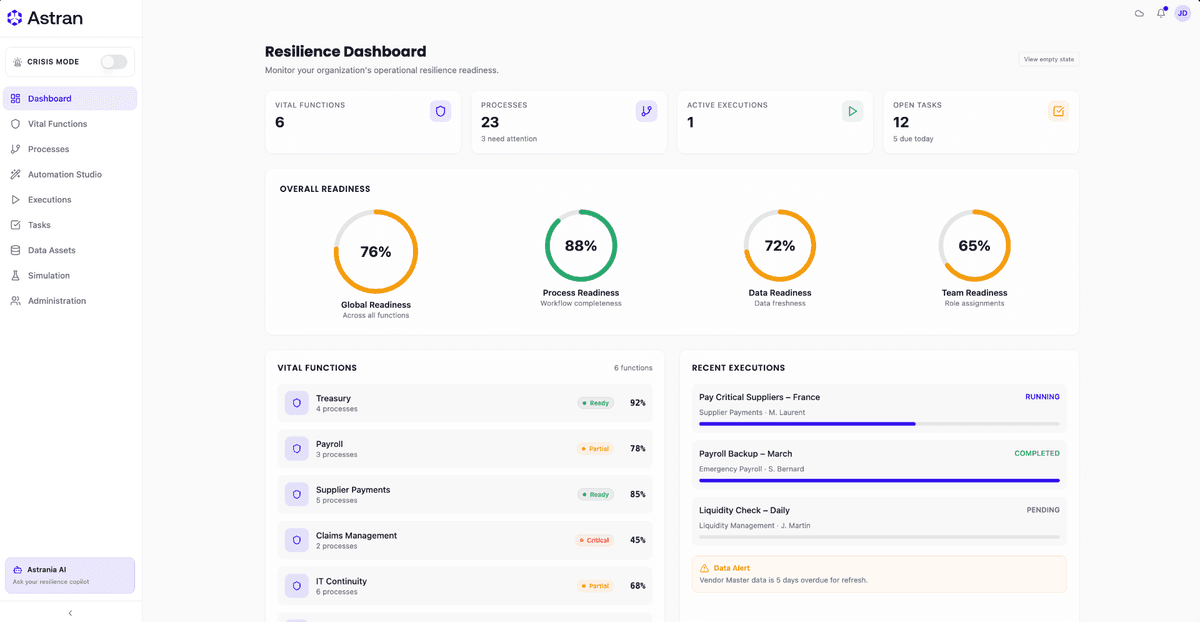
Task: Click the cloud status icon
Action: [1139, 13]
